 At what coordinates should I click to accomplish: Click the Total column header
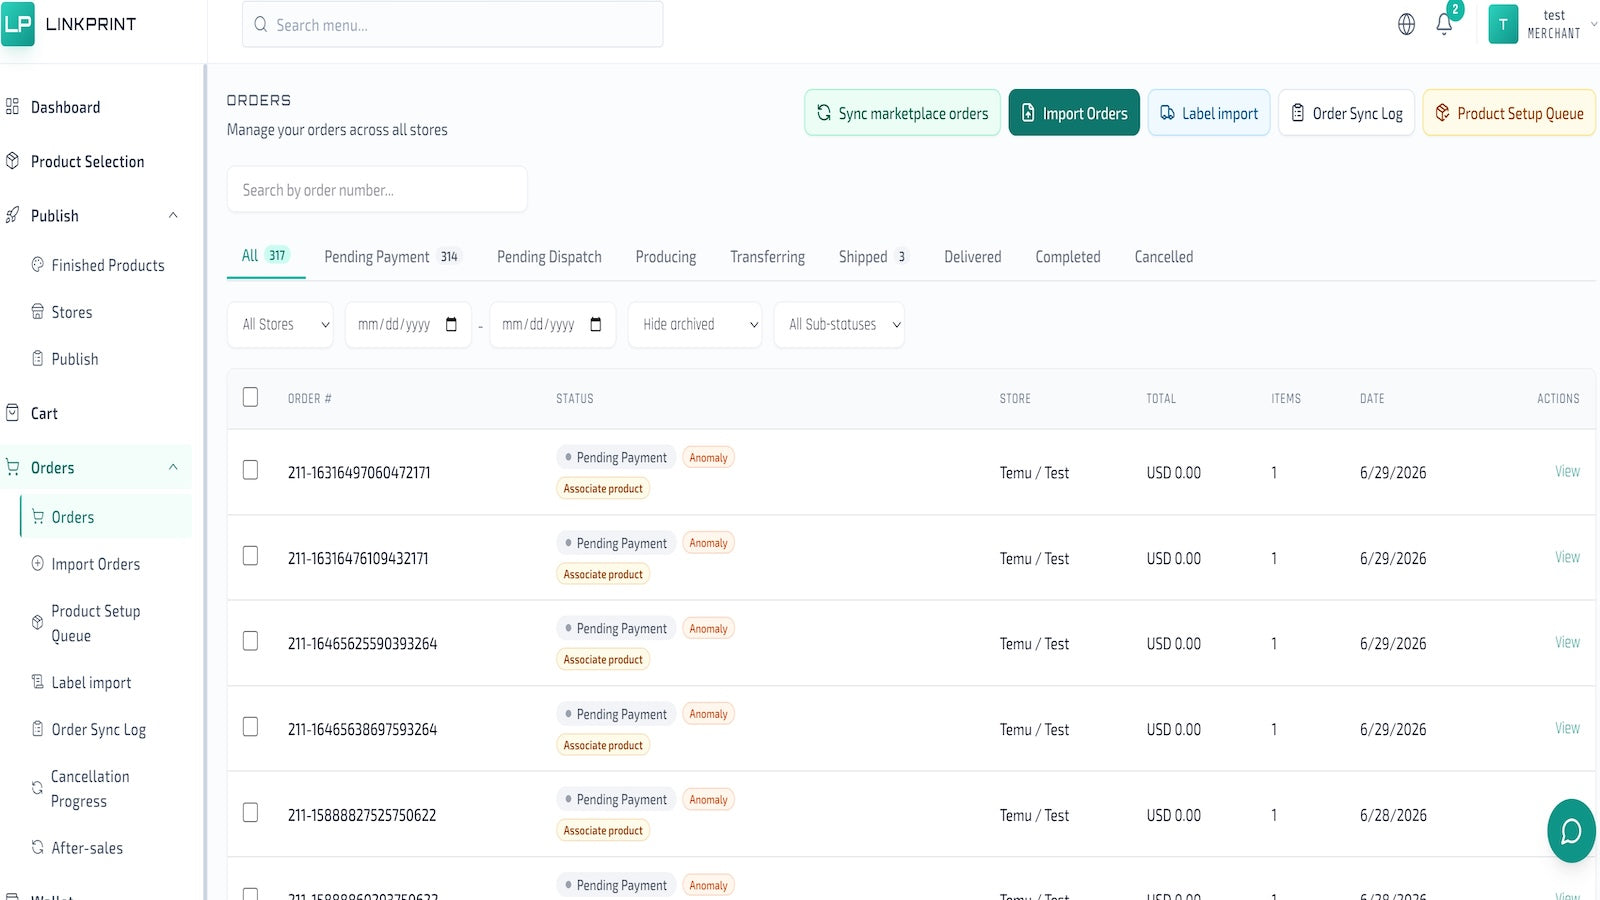1161,398
